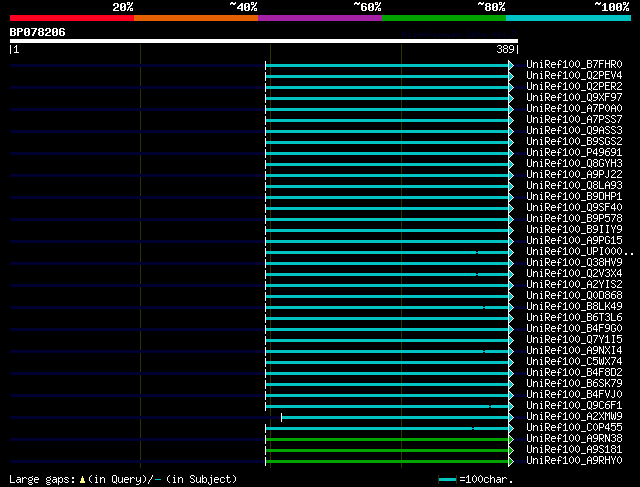The image size is (640, 487).
Task: Select the UniRef100_A2YIS2 text
Action: (574, 285)
